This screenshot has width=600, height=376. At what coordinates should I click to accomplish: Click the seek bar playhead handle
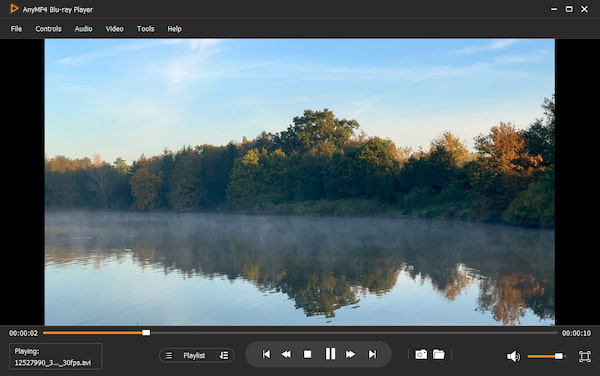[x=146, y=333]
